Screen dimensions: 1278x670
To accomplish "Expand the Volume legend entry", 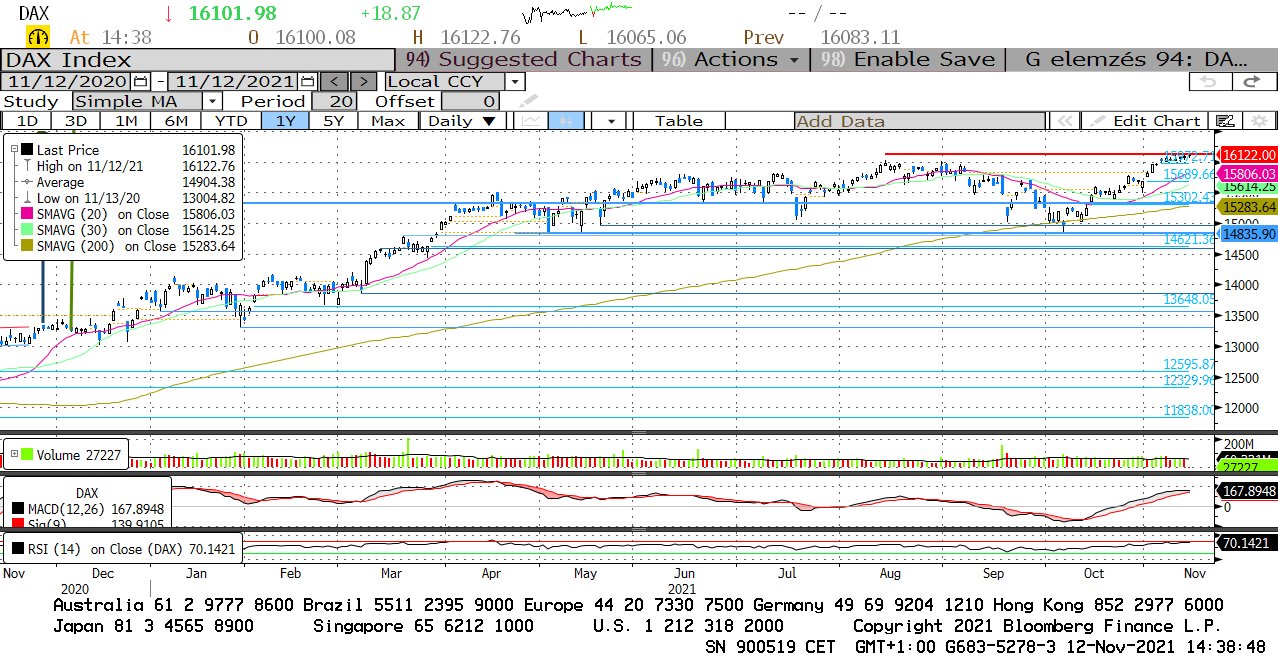I will pos(13,455).
